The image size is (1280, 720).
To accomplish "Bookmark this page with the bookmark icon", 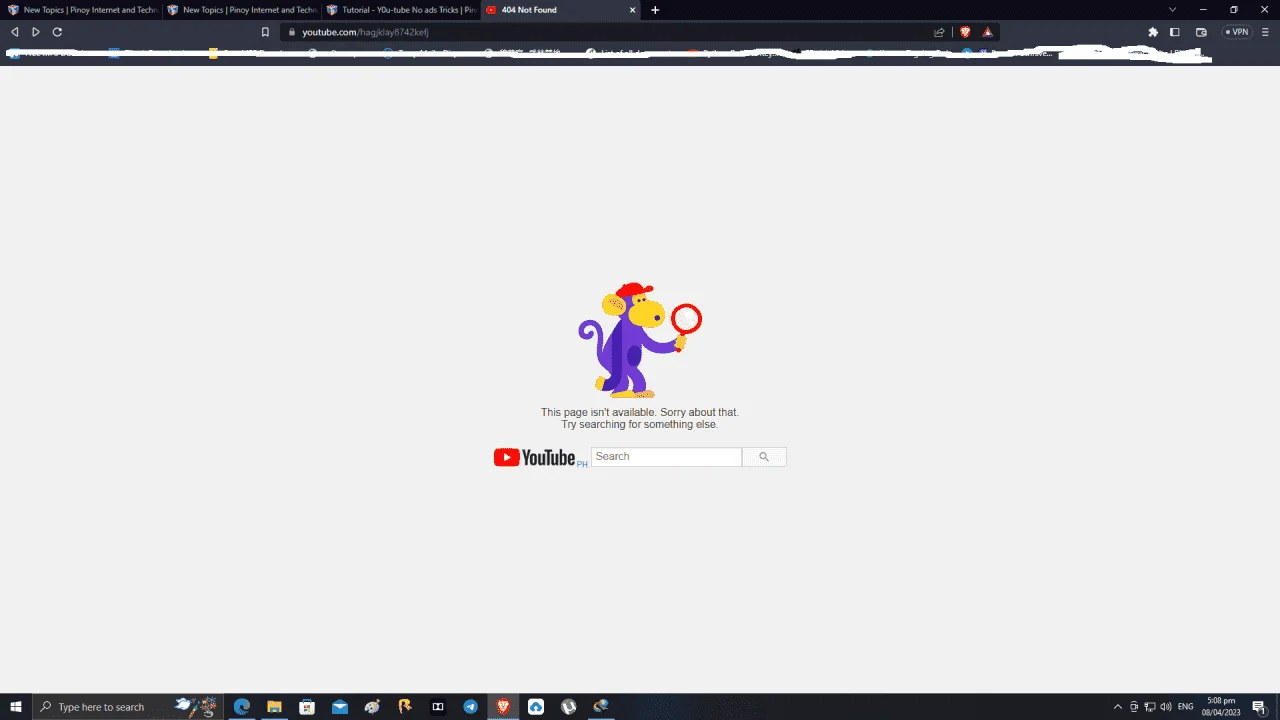I will click(265, 32).
